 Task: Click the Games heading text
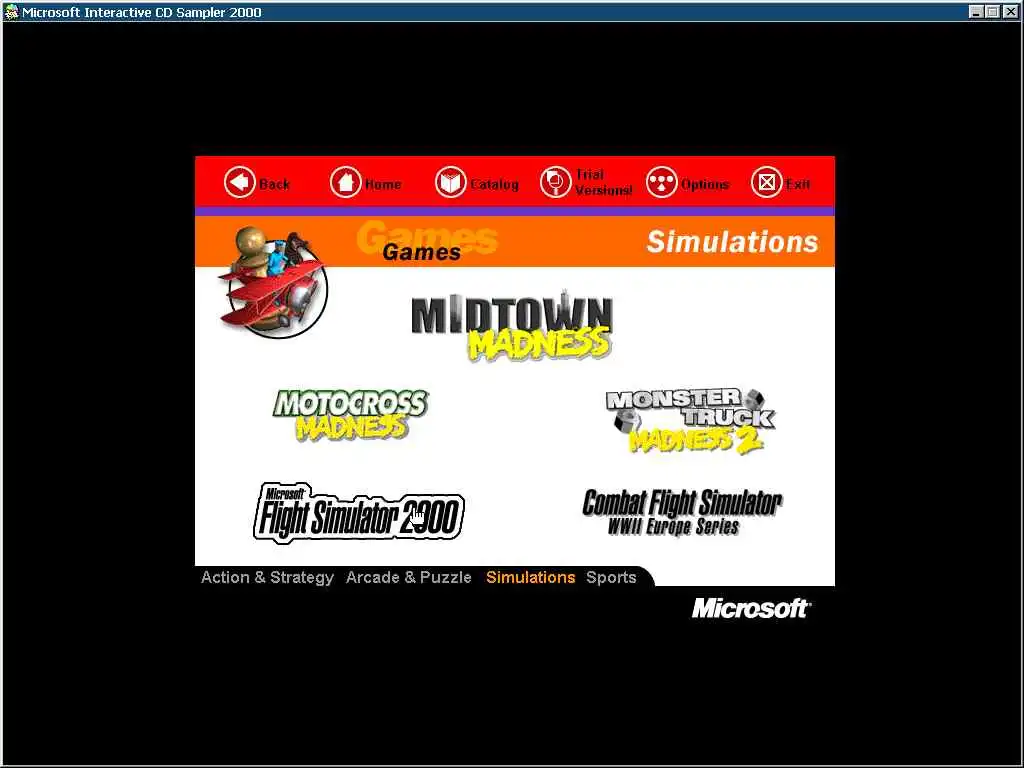tap(422, 252)
